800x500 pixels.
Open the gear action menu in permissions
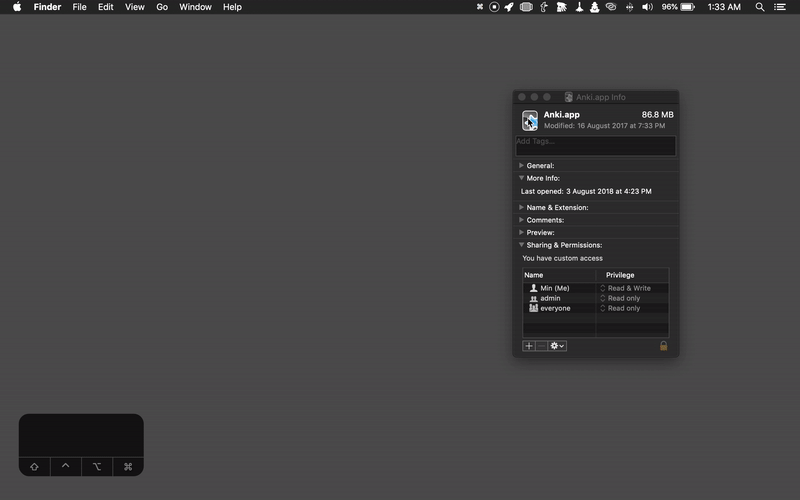557,346
